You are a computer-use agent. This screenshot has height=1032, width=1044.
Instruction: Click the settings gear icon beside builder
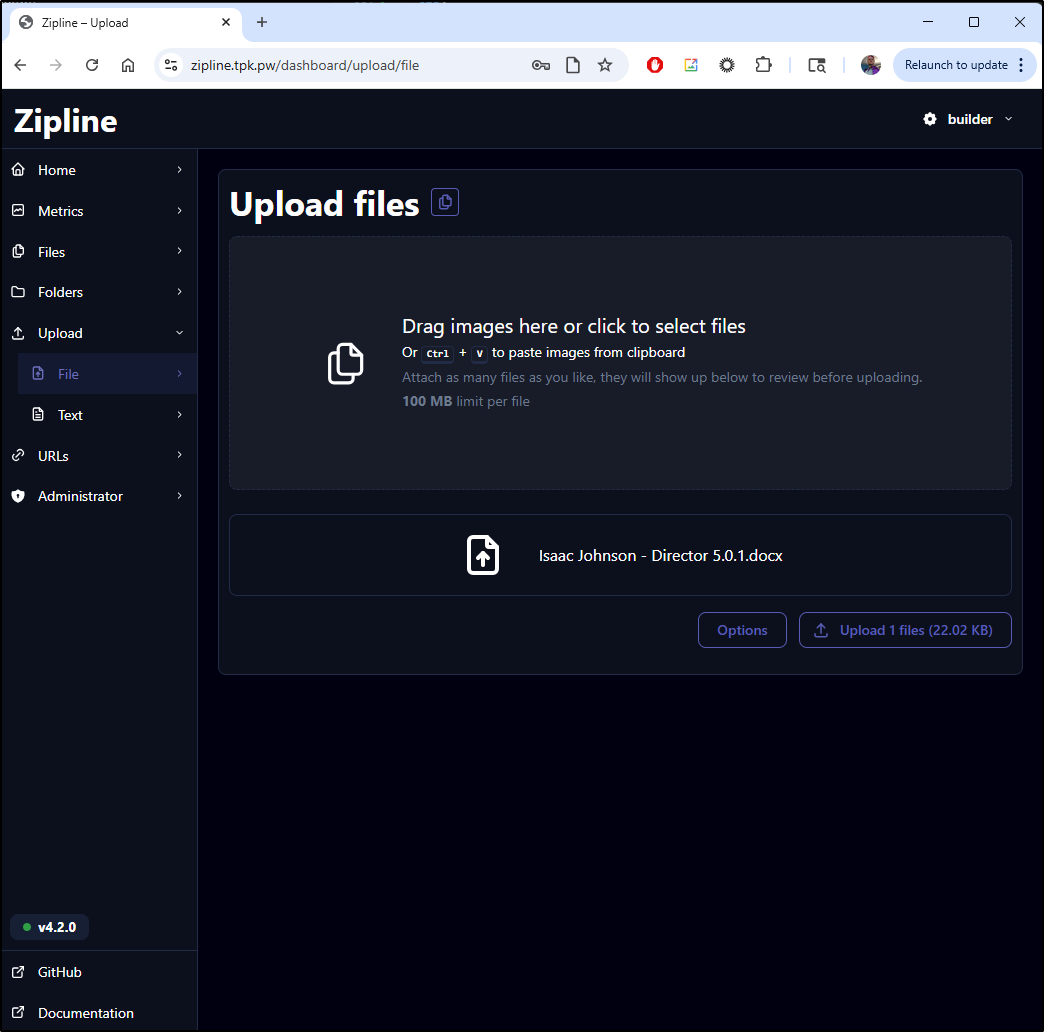(x=930, y=119)
